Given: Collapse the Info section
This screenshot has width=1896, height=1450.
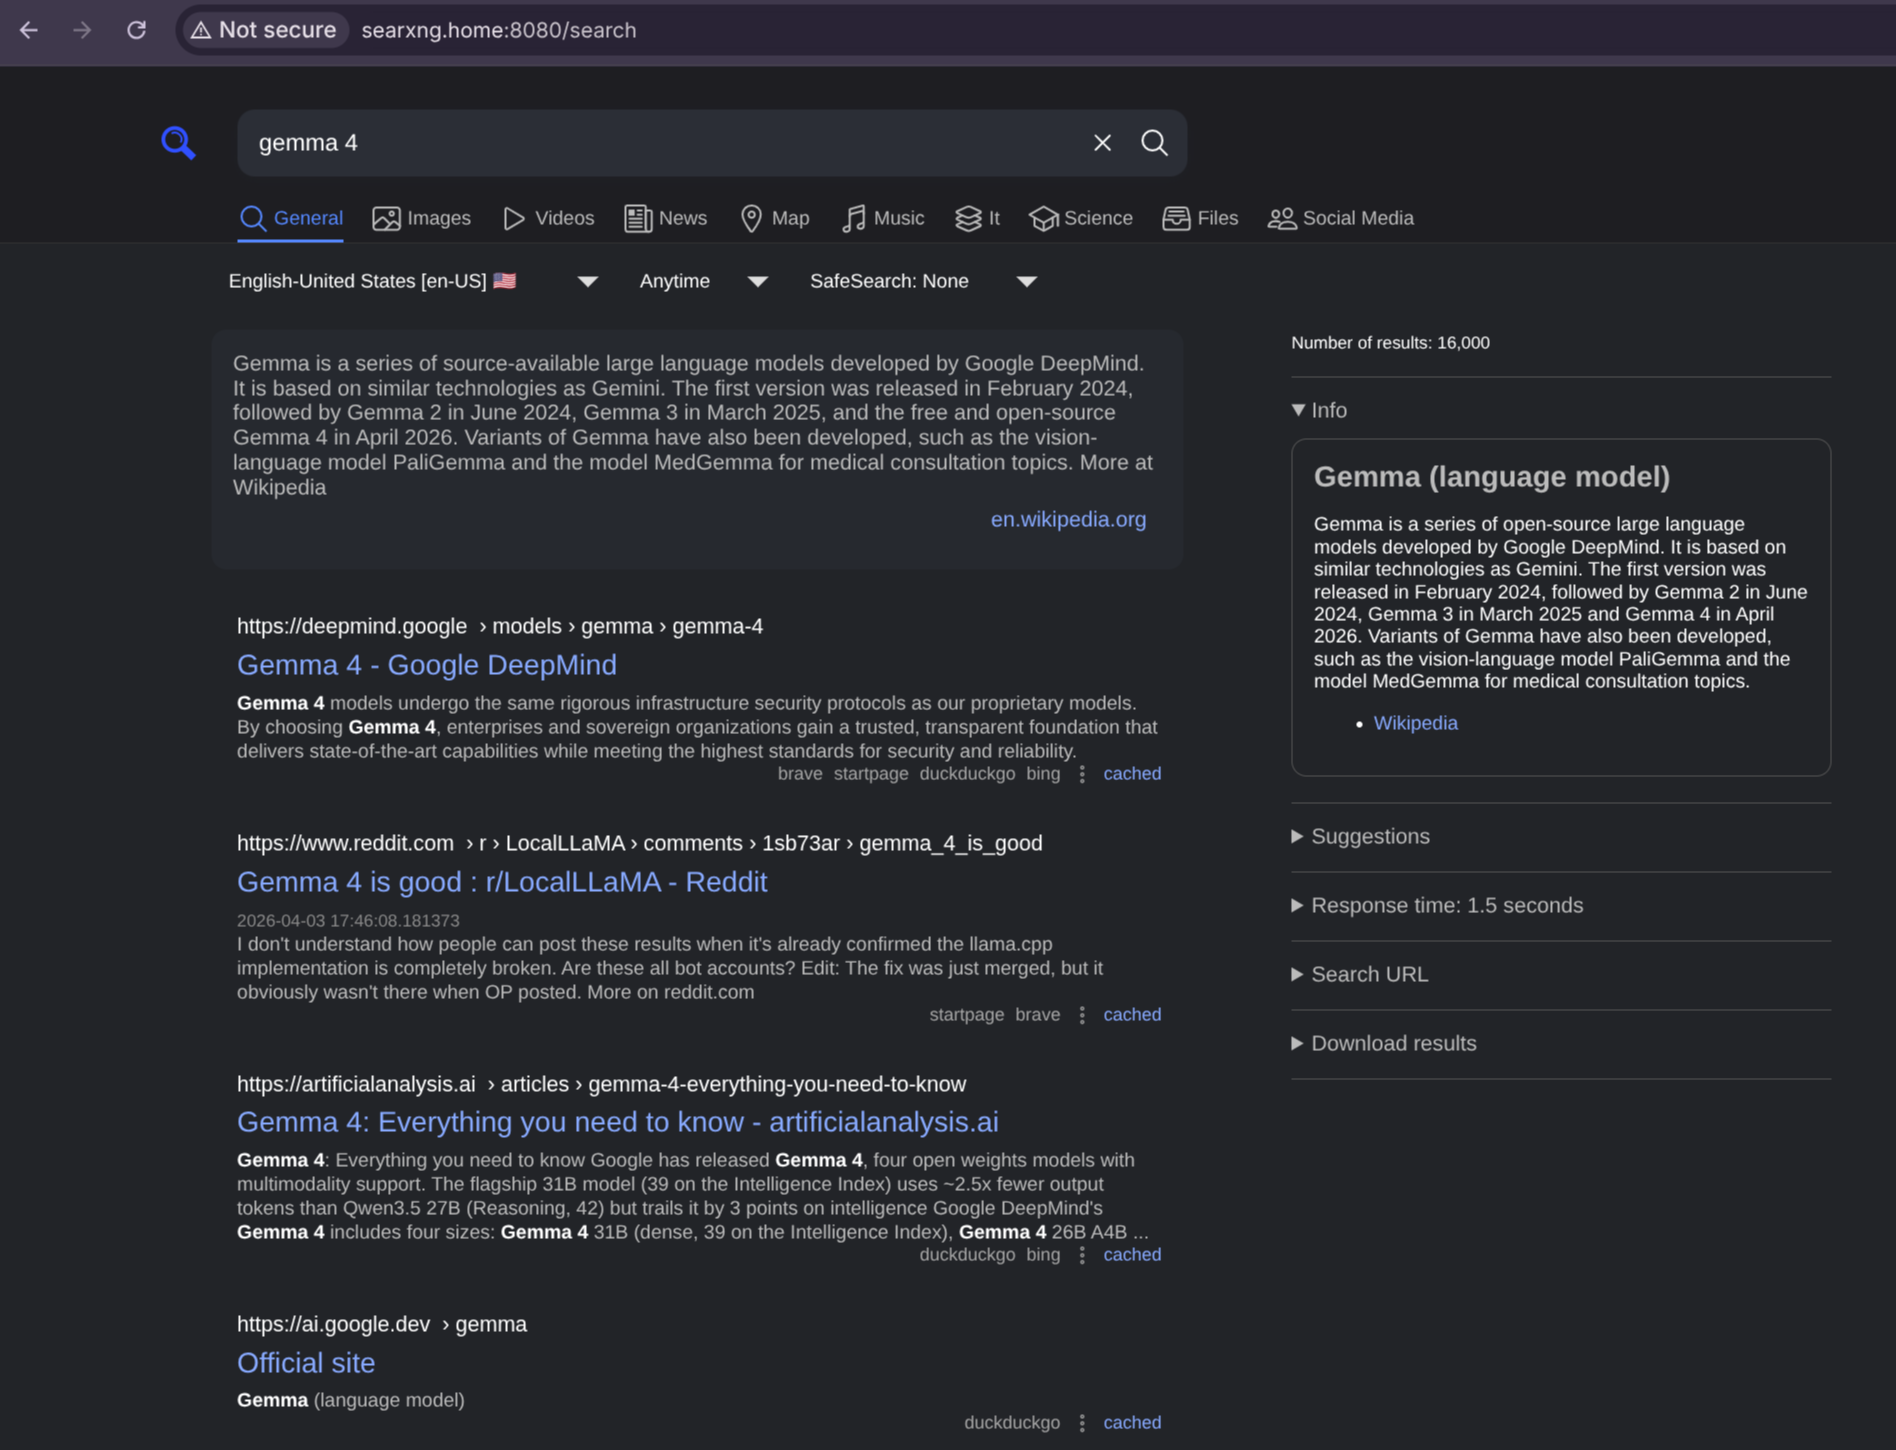Looking at the screenshot, I should (1319, 410).
